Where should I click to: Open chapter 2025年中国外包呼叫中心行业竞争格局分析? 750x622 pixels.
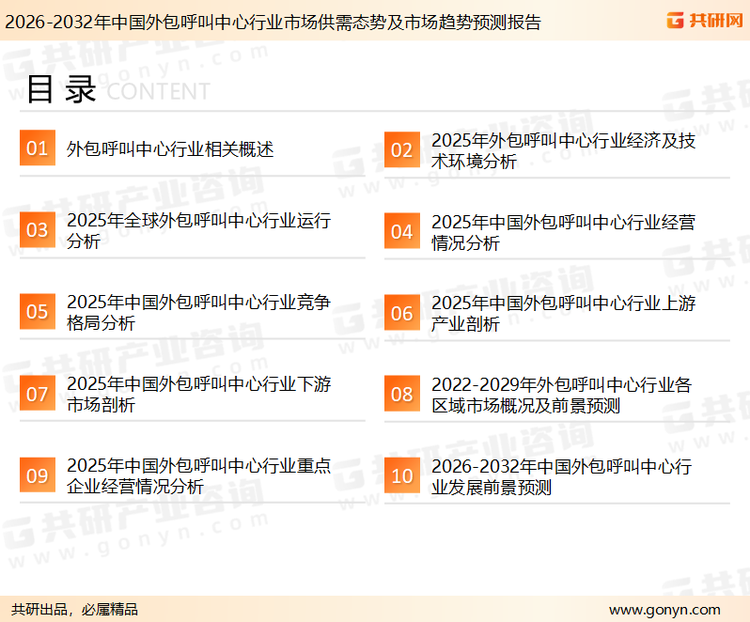pos(199,312)
